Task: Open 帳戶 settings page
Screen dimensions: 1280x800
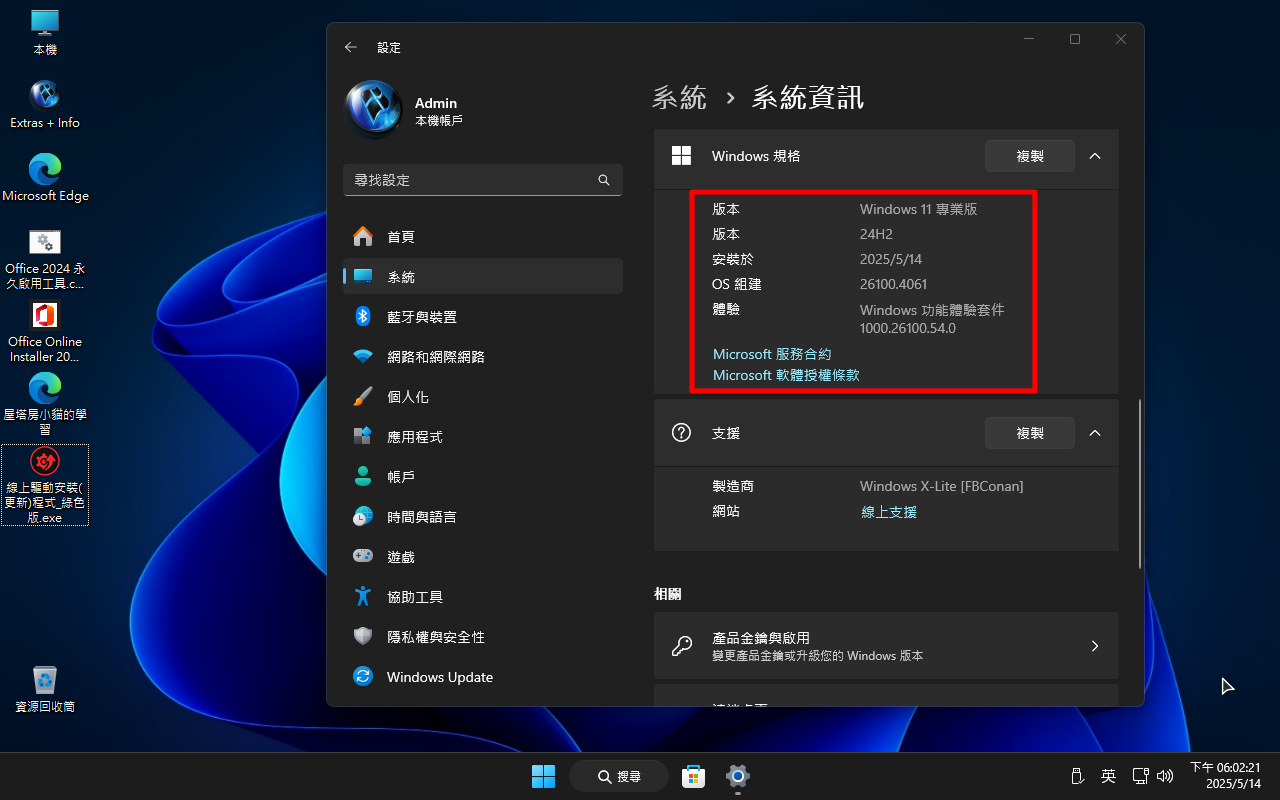Action: coord(482,477)
